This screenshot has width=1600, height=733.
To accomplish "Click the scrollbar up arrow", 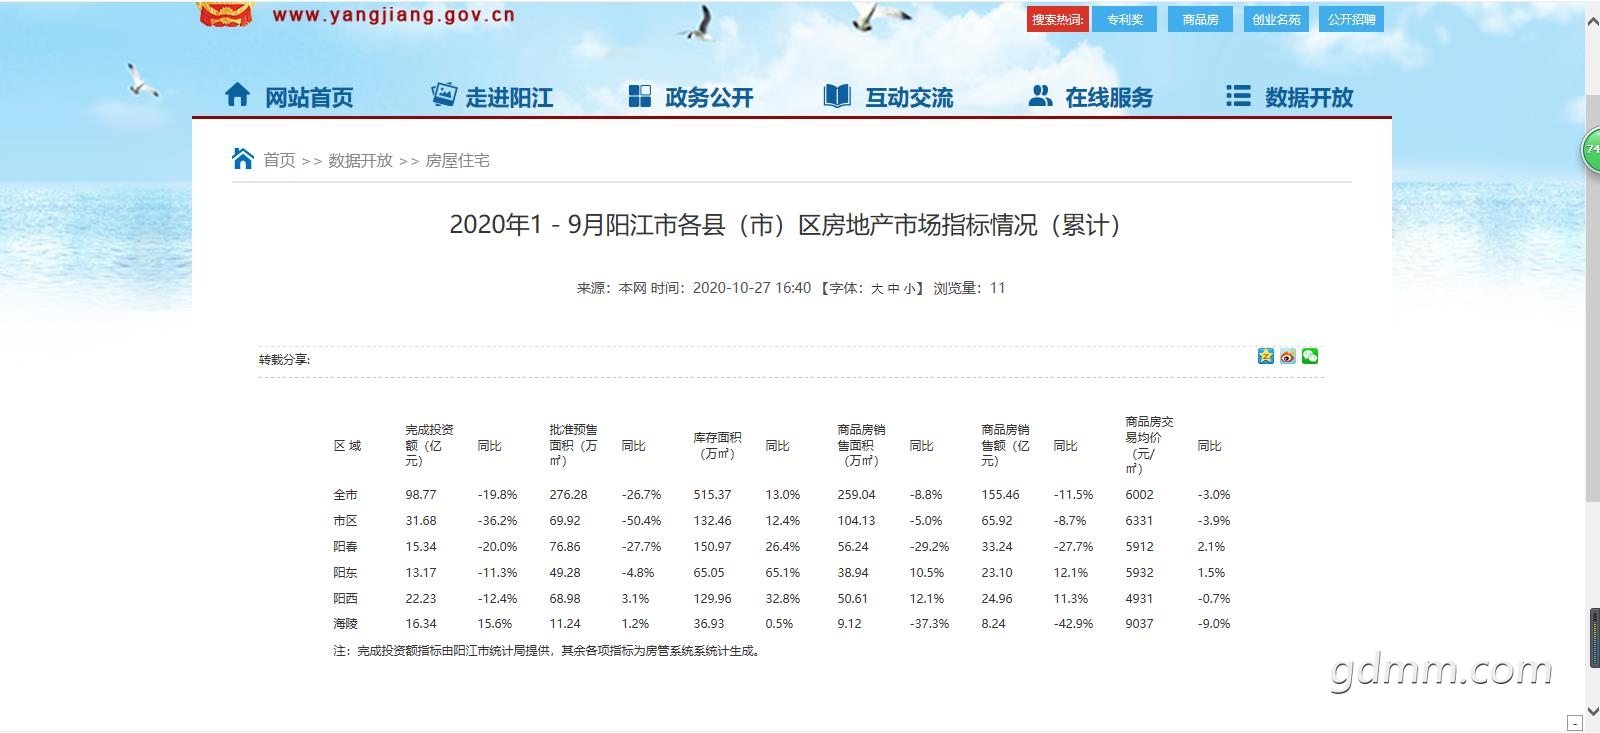I will tap(1592, 21).
